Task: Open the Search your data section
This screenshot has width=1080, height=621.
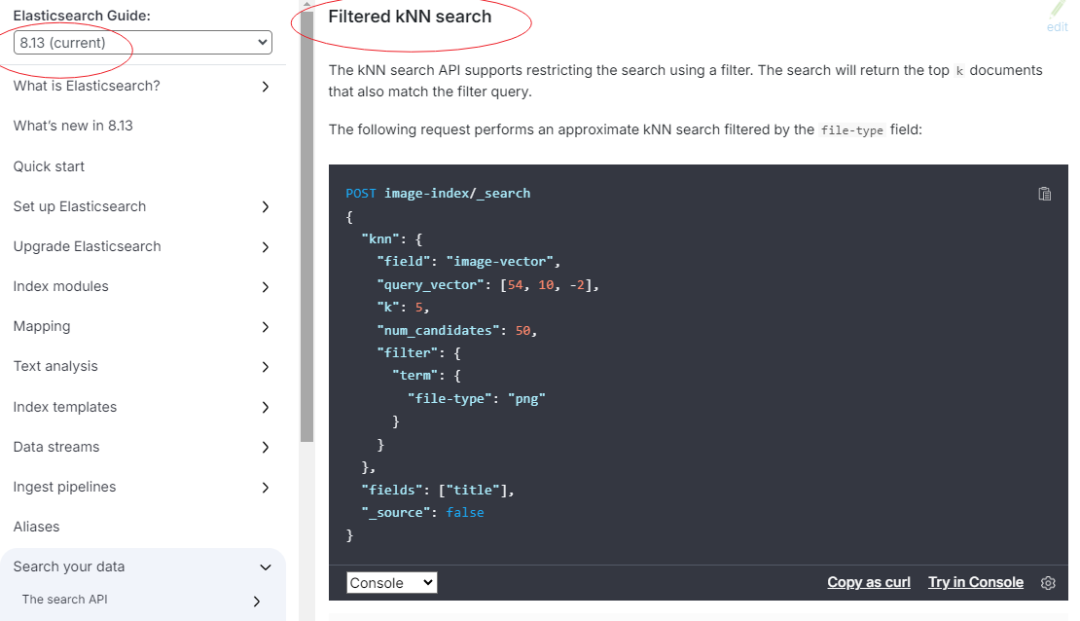Action: coord(69,567)
